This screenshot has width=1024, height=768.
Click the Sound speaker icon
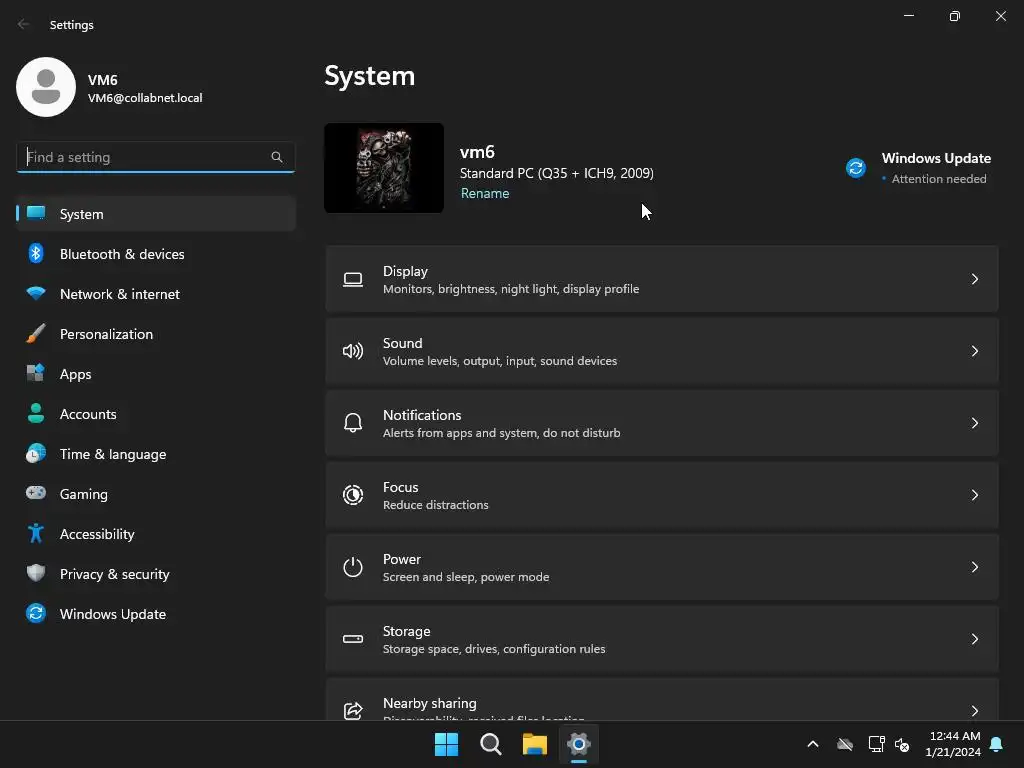tap(353, 351)
